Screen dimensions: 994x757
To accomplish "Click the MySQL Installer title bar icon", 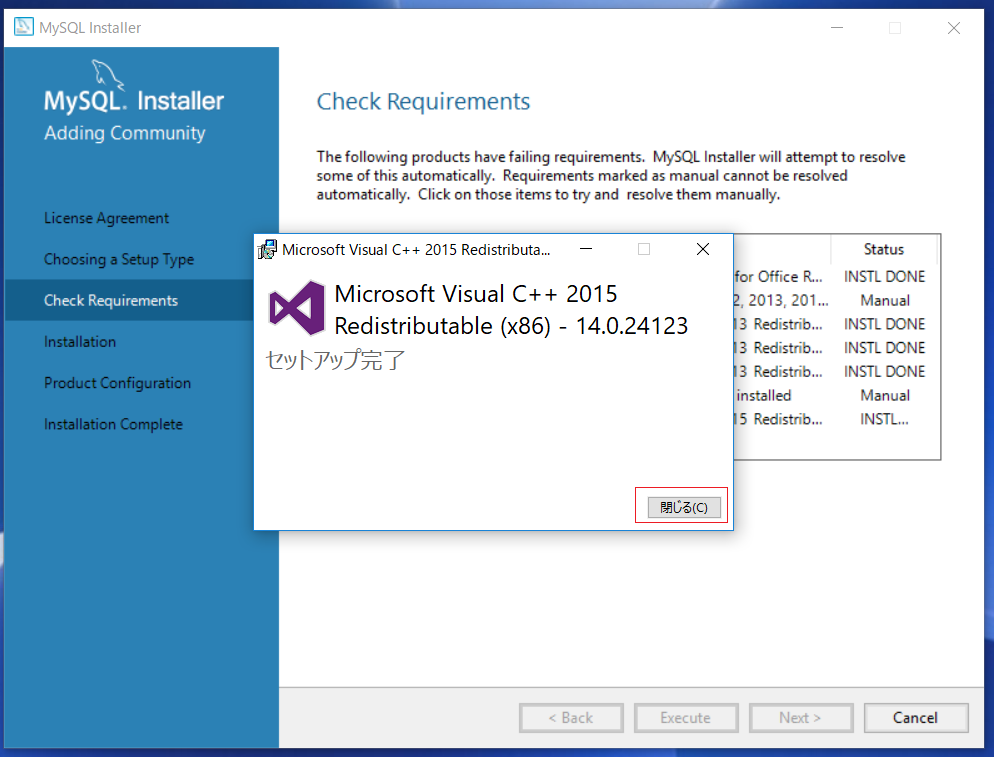I will [23, 27].
